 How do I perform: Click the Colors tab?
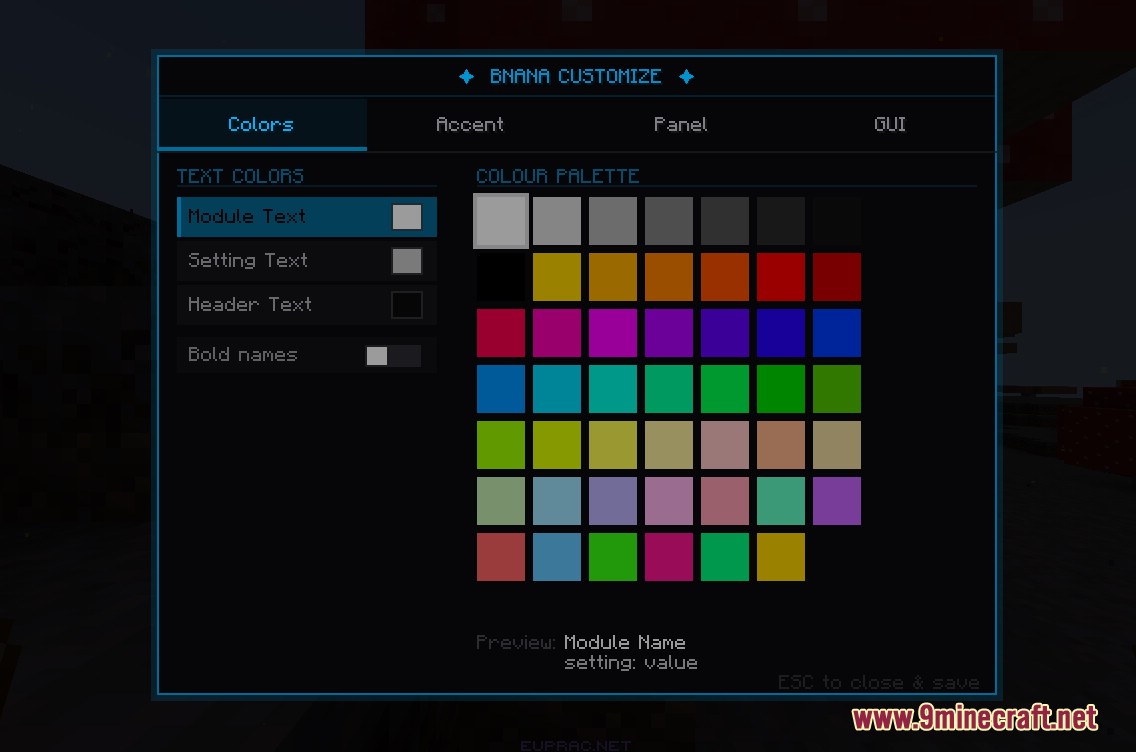[x=261, y=125]
